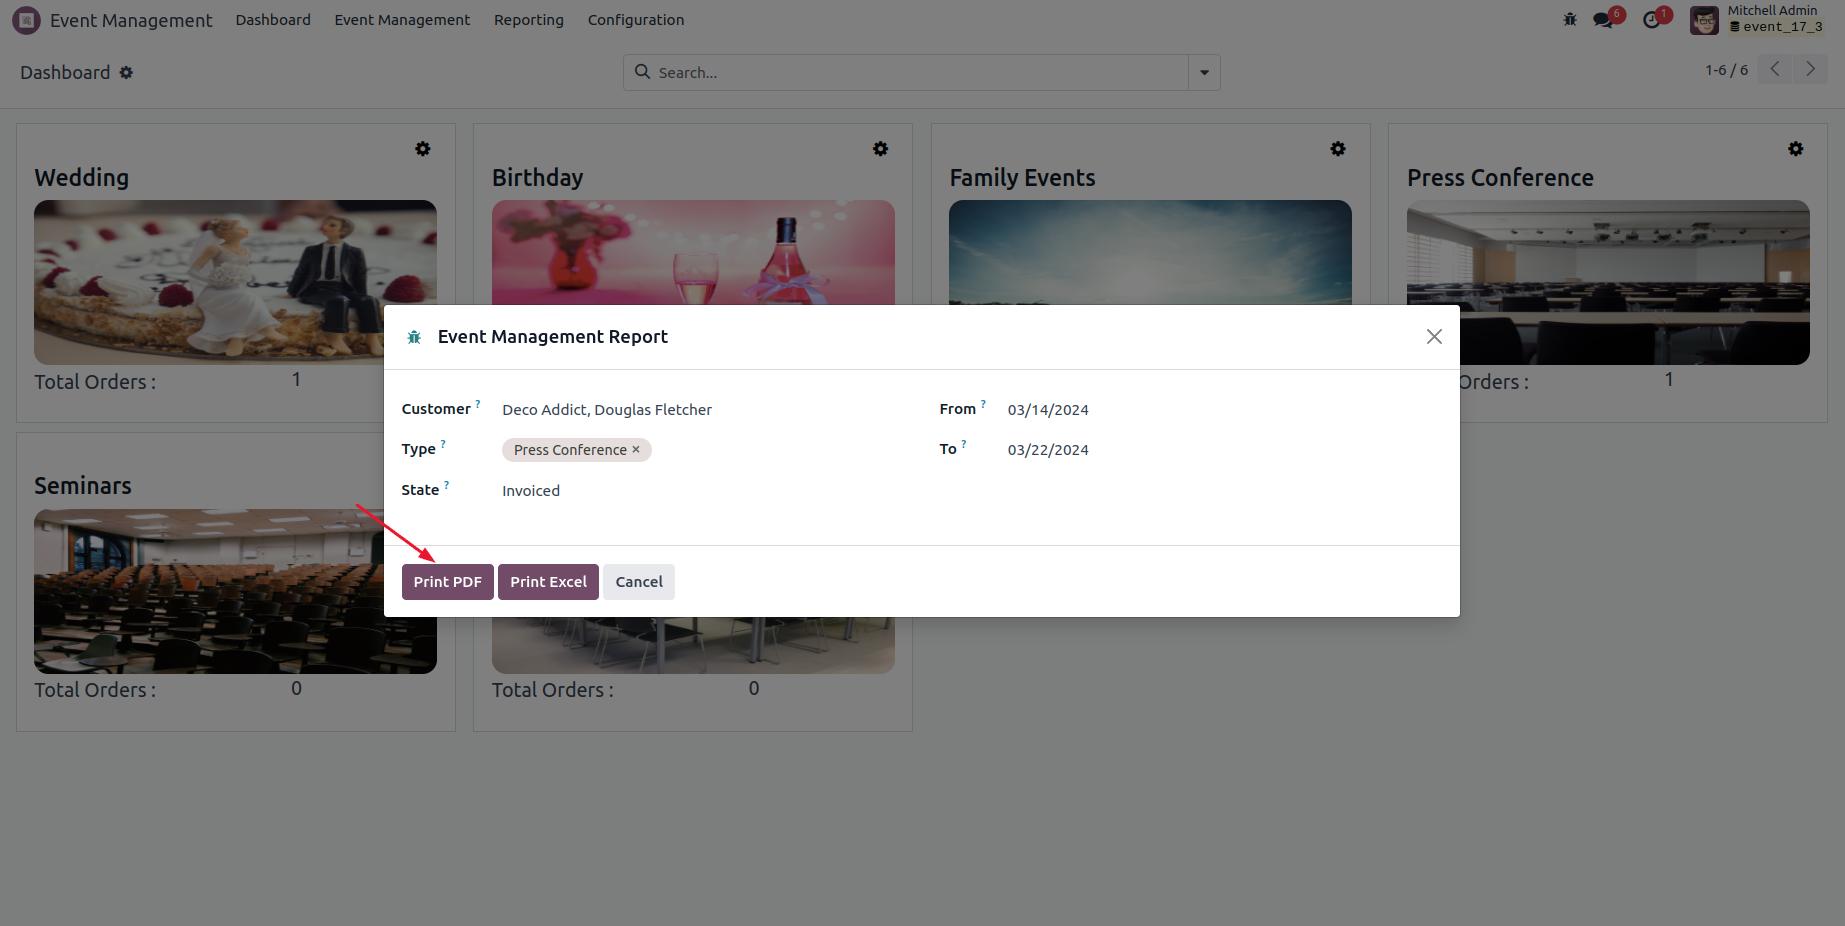Open the debug bug icon in navbar
1845x926 pixels.
pos(1570,20)
